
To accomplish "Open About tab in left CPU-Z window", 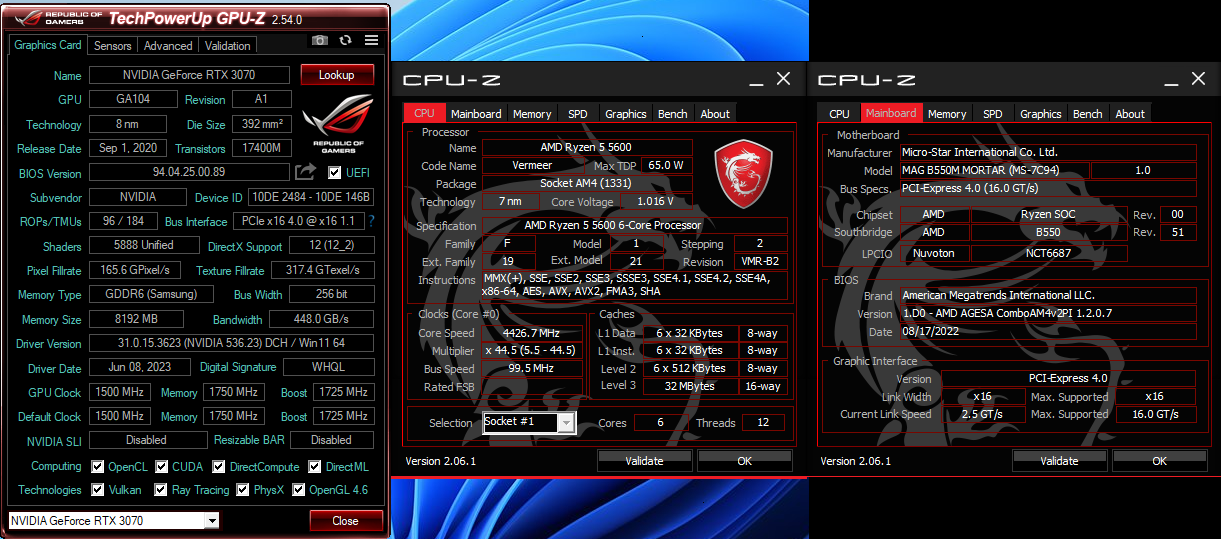I will click(x=715, y=114).
